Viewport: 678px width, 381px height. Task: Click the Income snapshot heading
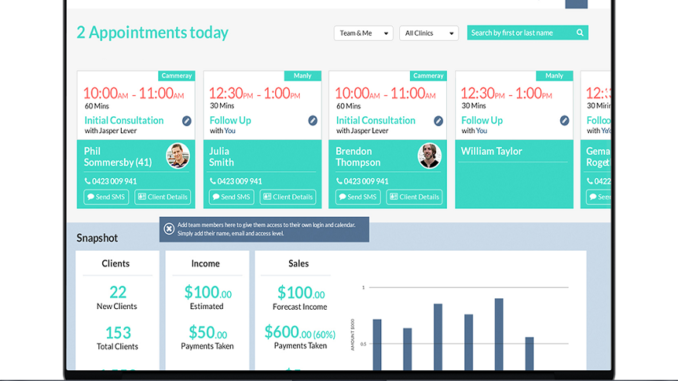tap(205, 263)
